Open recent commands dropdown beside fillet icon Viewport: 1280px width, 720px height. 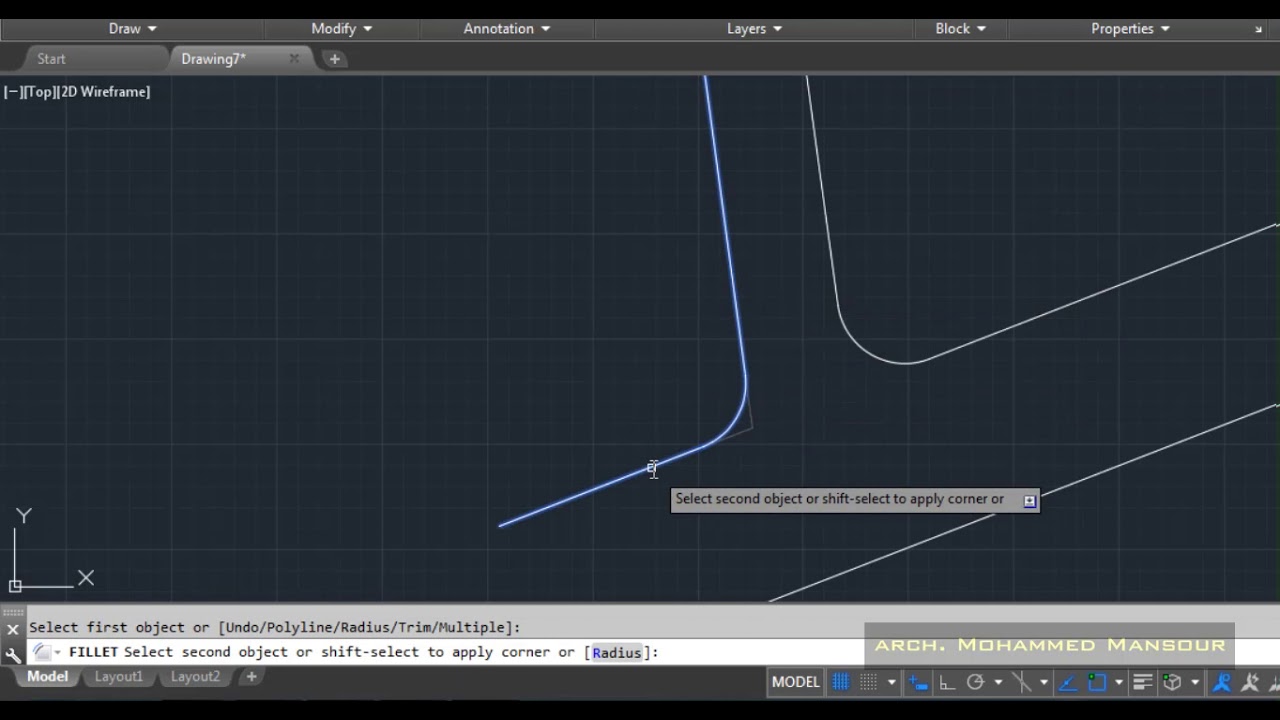coord(57,652)
